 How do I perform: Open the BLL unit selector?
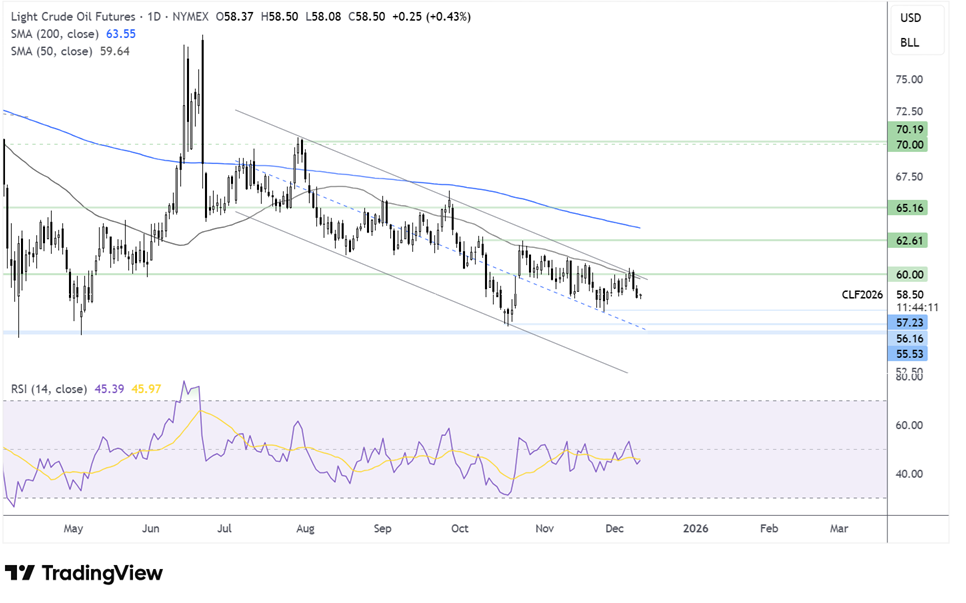[x=910, y=43]
